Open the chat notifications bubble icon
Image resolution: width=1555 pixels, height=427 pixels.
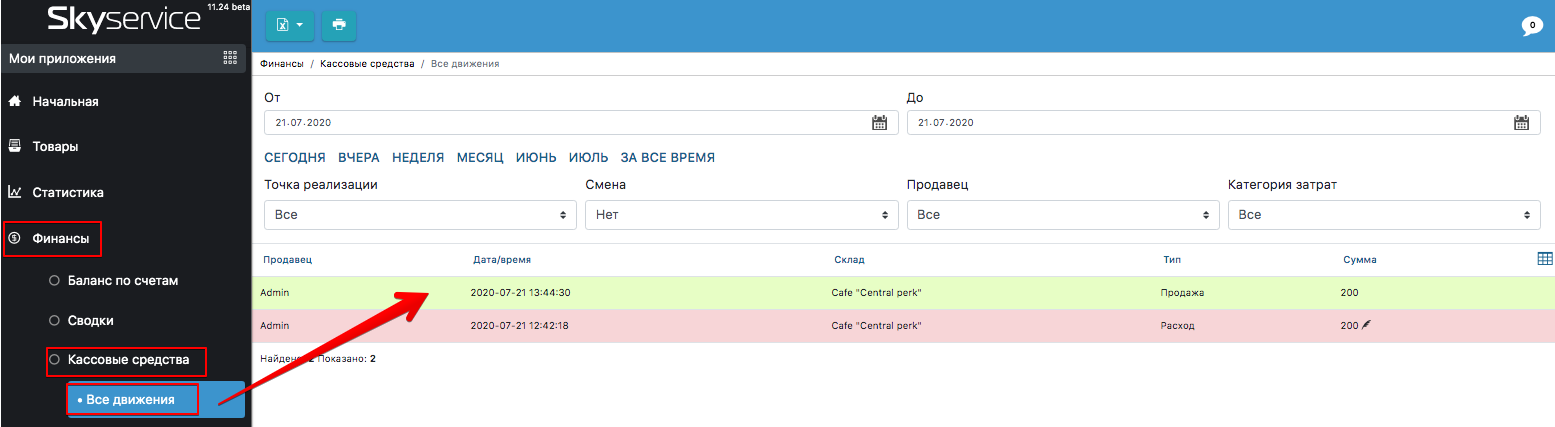click(x=1530, y=26)
